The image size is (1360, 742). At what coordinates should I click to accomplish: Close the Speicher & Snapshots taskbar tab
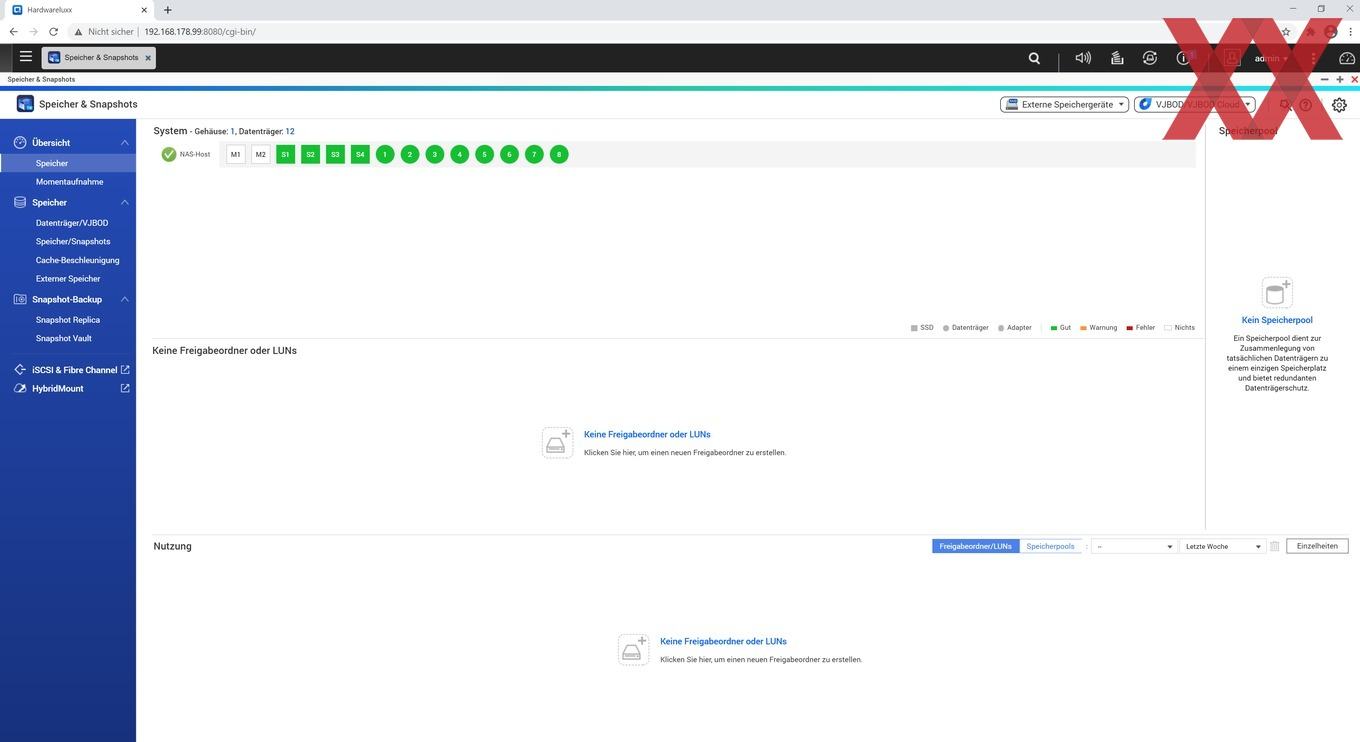click(x=148, y=58)
